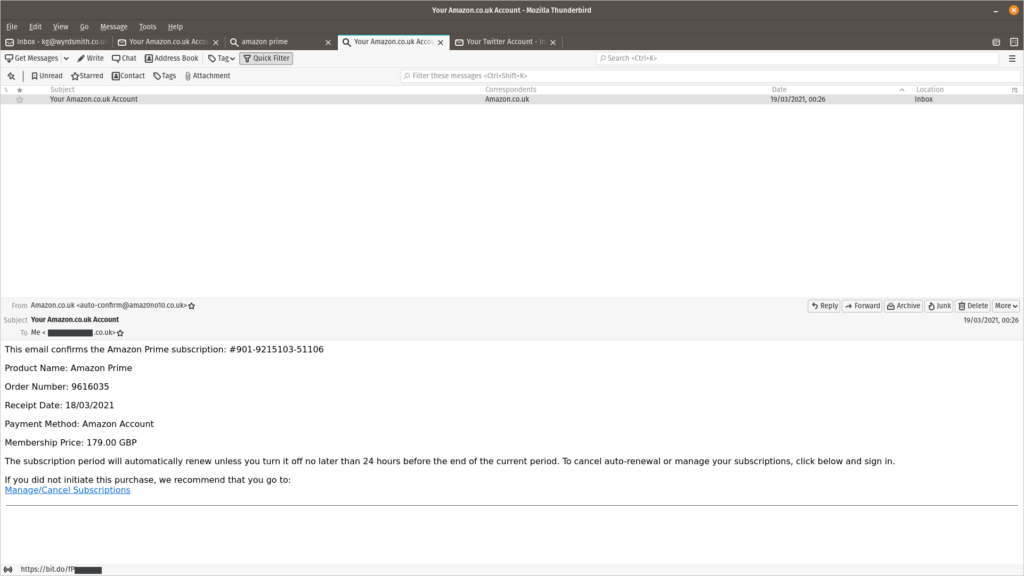
Task: Switch to amazon prime search tab
Action: [281, 42]
